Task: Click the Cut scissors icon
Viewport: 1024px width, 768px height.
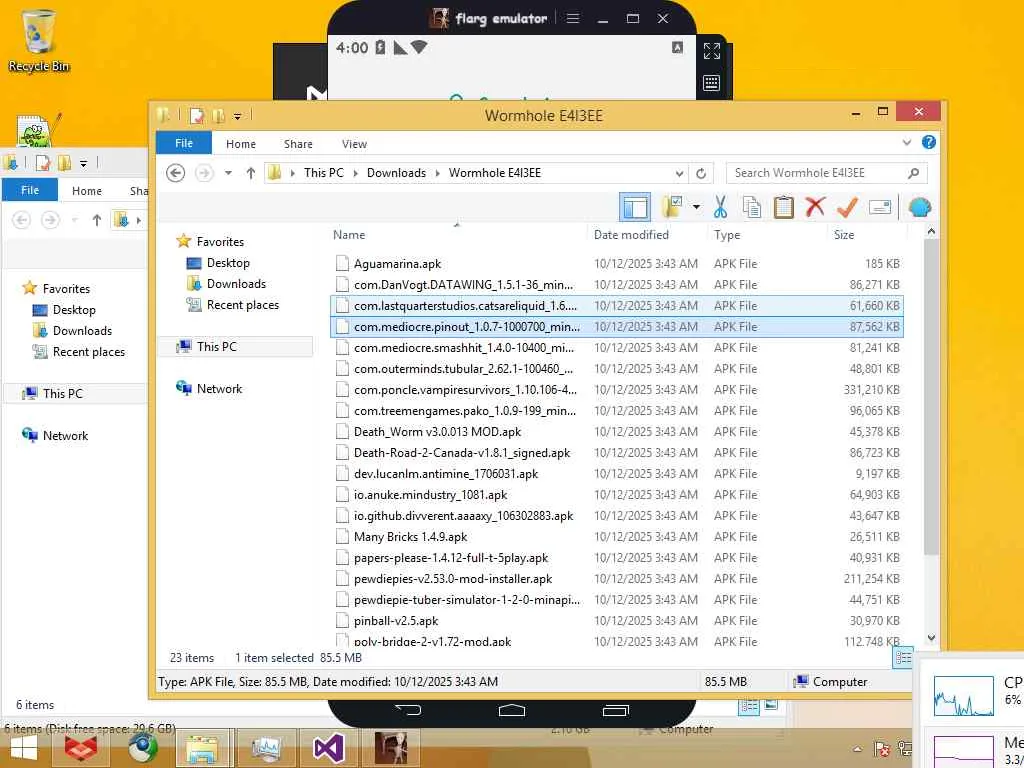Action: coord(720,208)
